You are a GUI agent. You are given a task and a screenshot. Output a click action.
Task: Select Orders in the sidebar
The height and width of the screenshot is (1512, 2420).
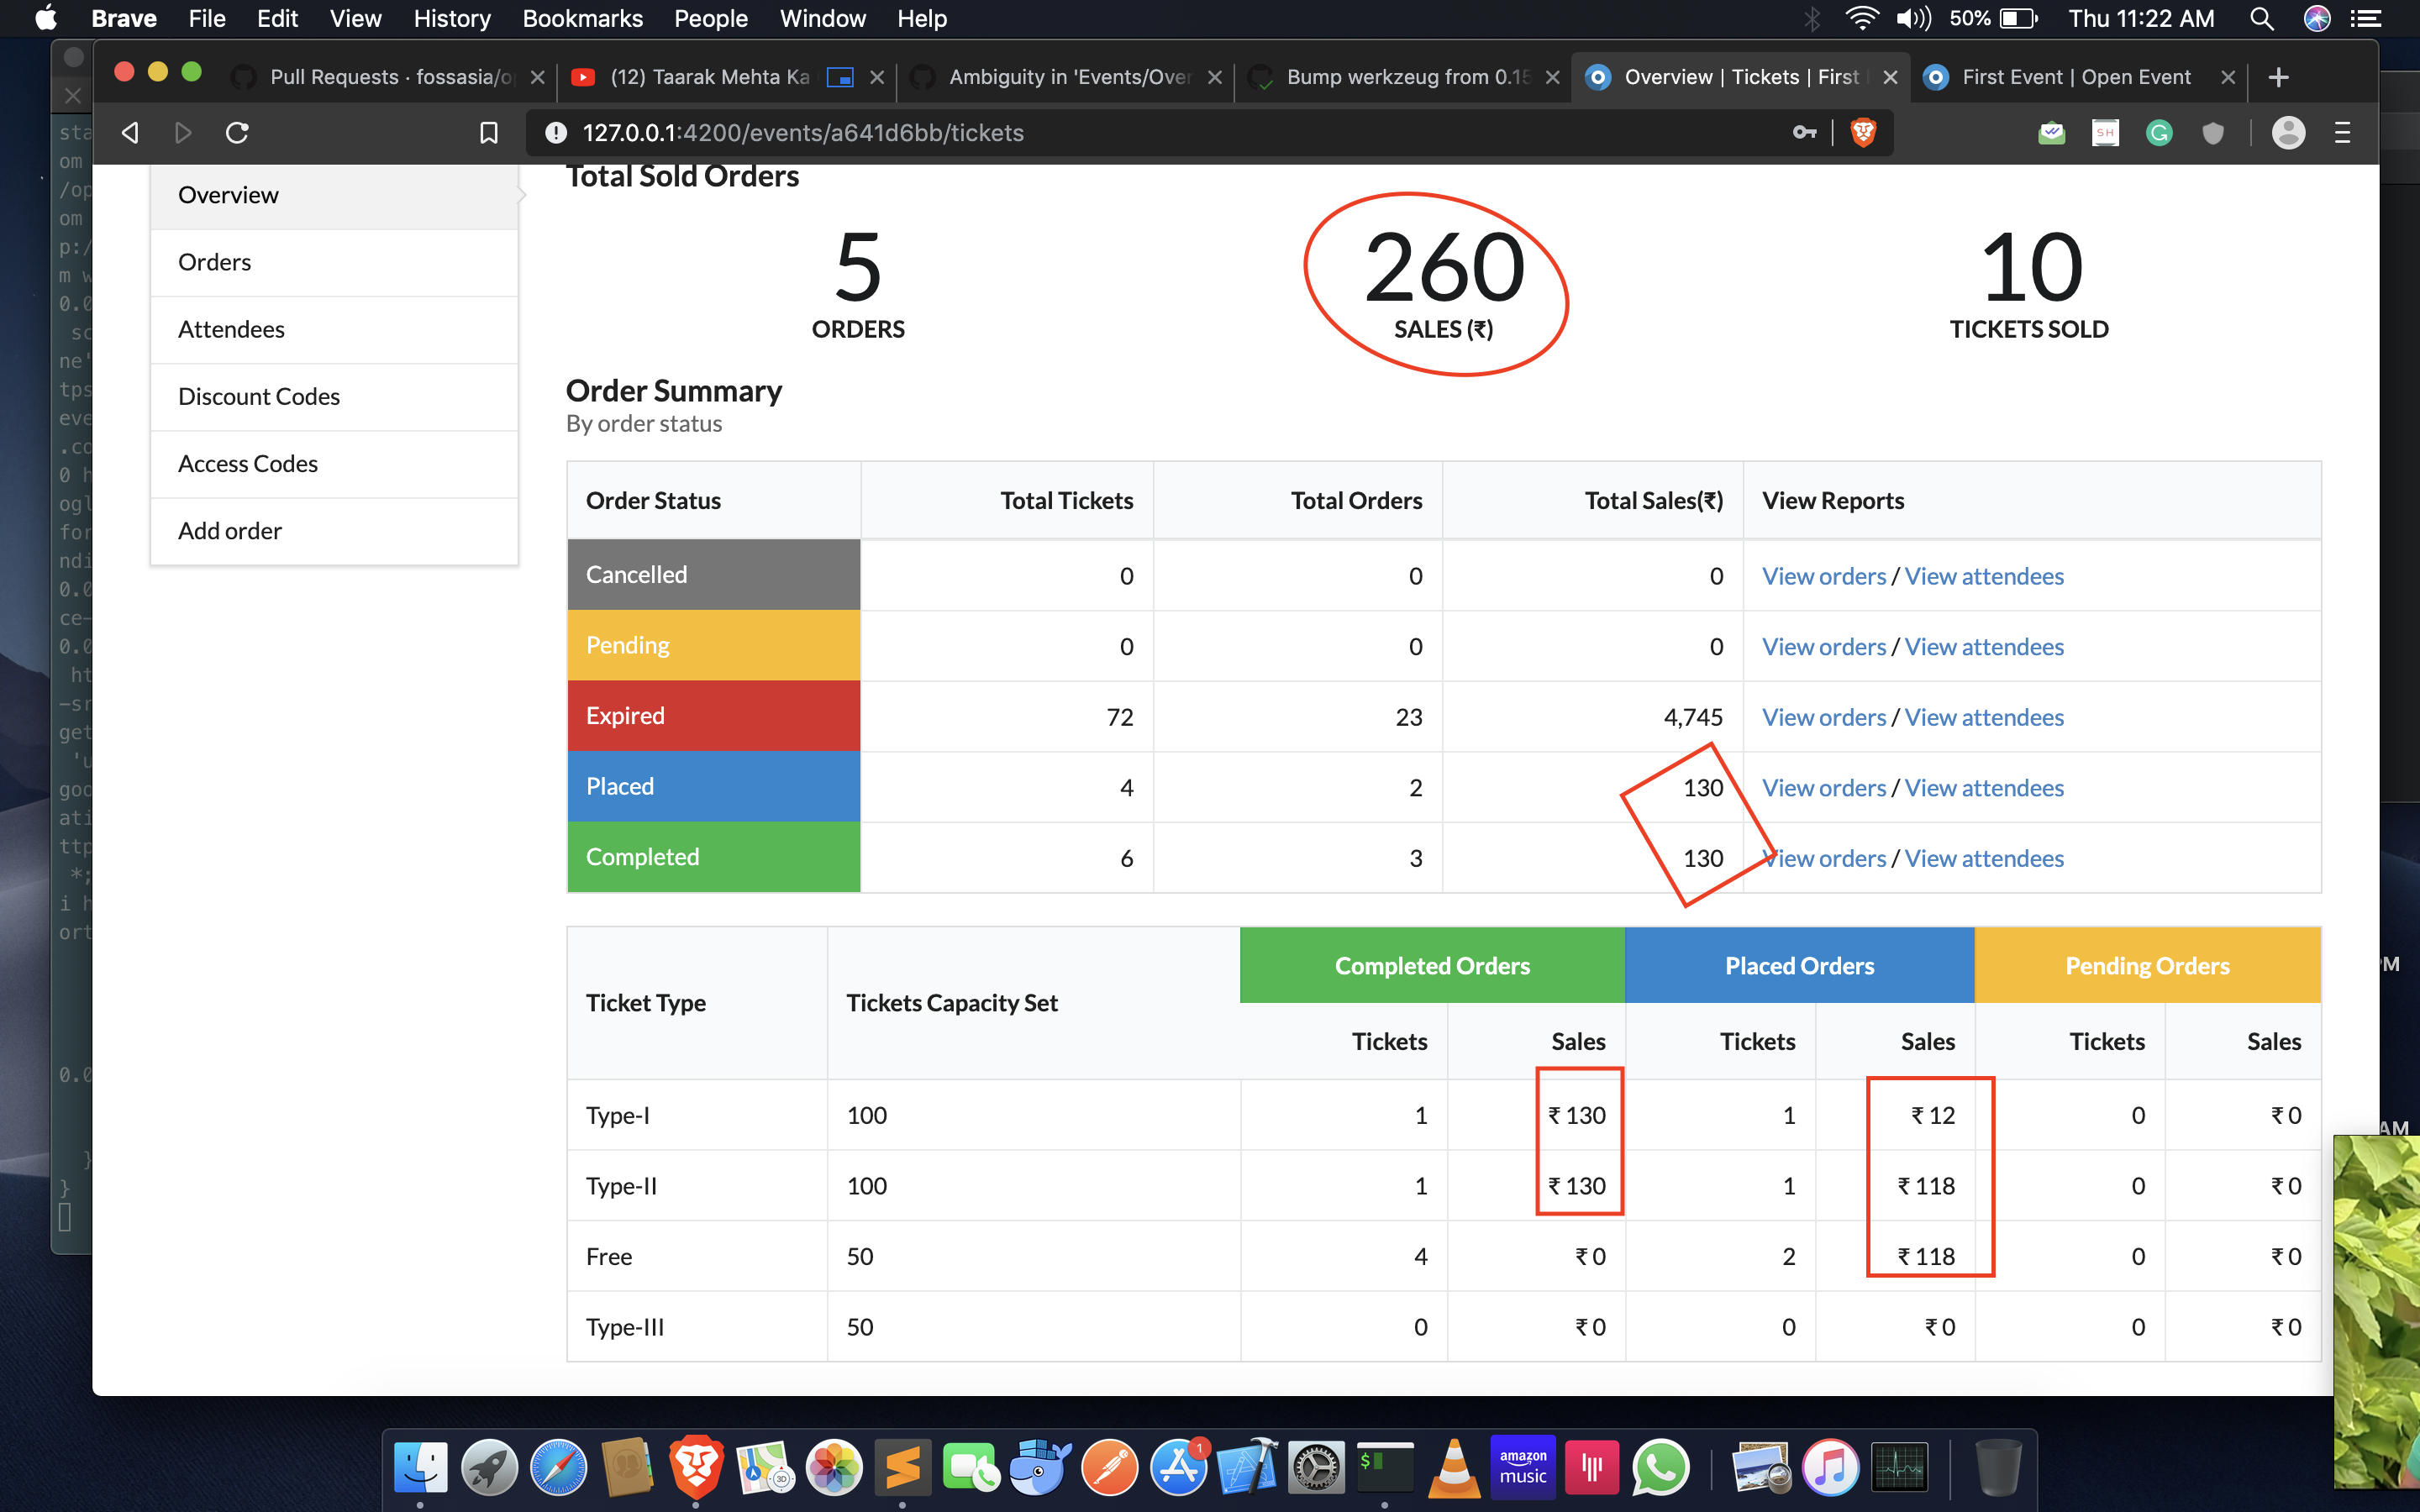pyautogui.click(x=334, y=262)
